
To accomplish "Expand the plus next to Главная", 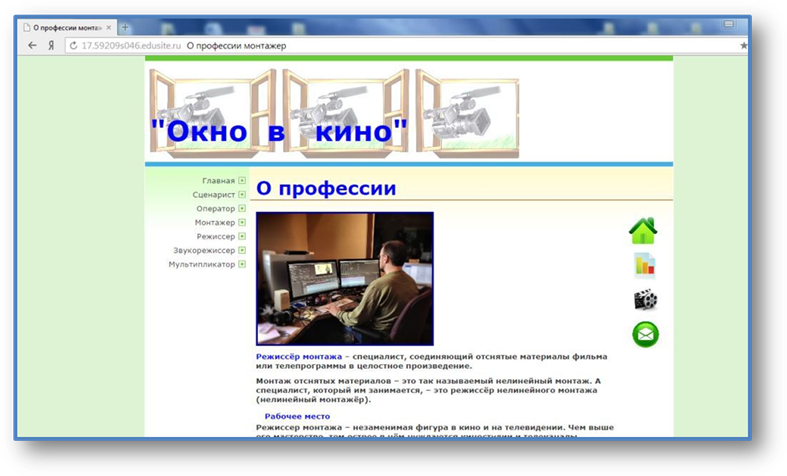I will [x=242, y=180].
